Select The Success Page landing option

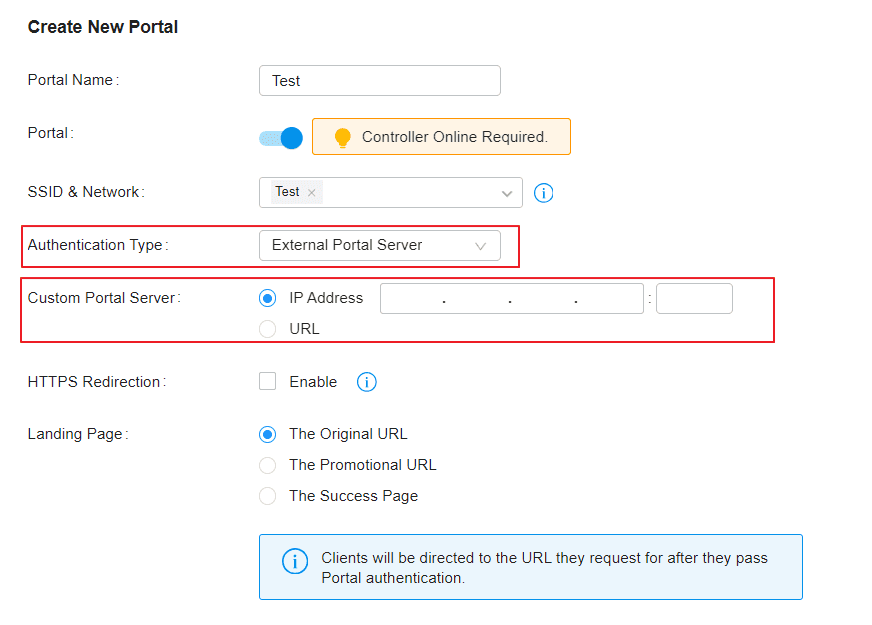(x=267, y=495)
